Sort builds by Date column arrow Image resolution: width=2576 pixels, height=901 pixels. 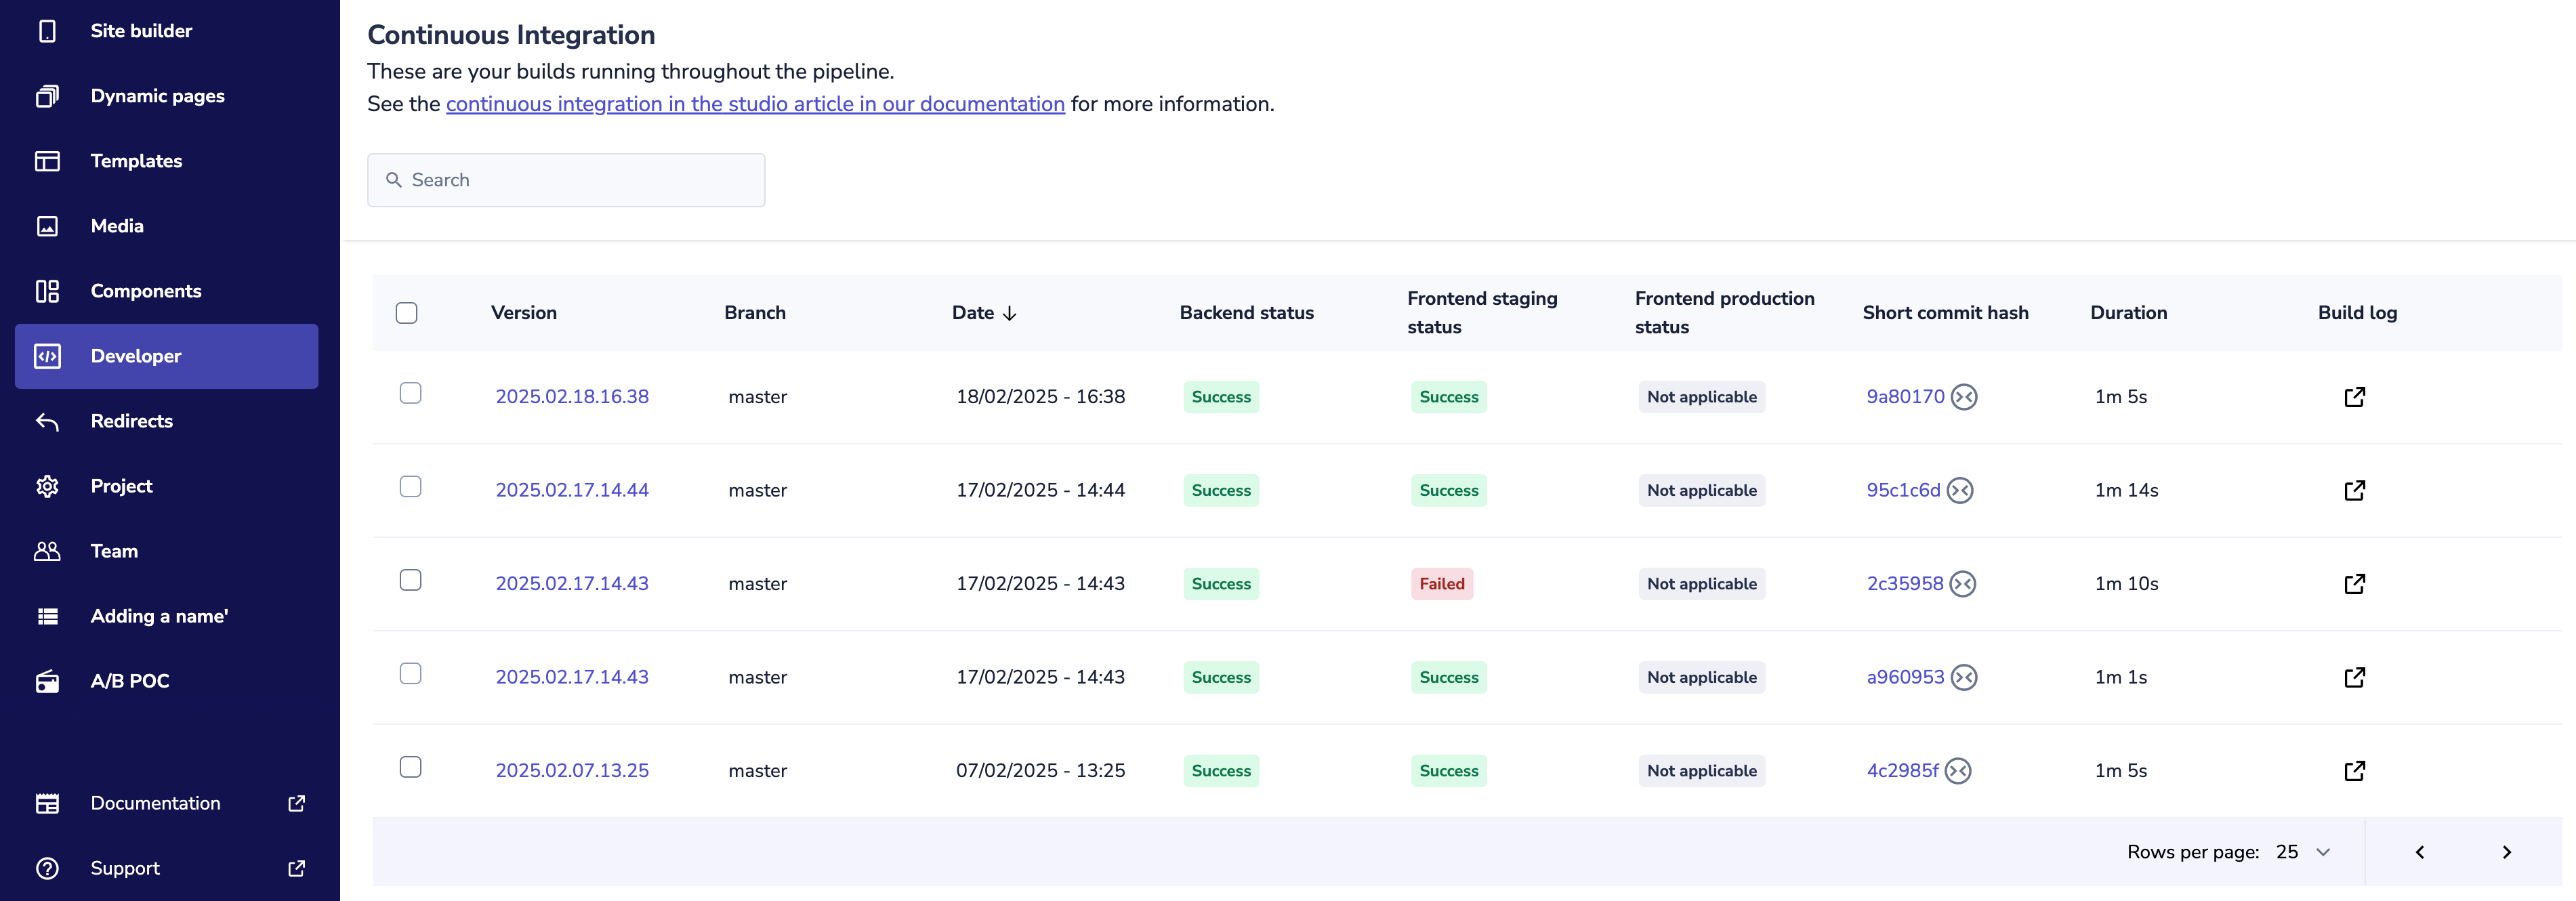click(1009, 313)
